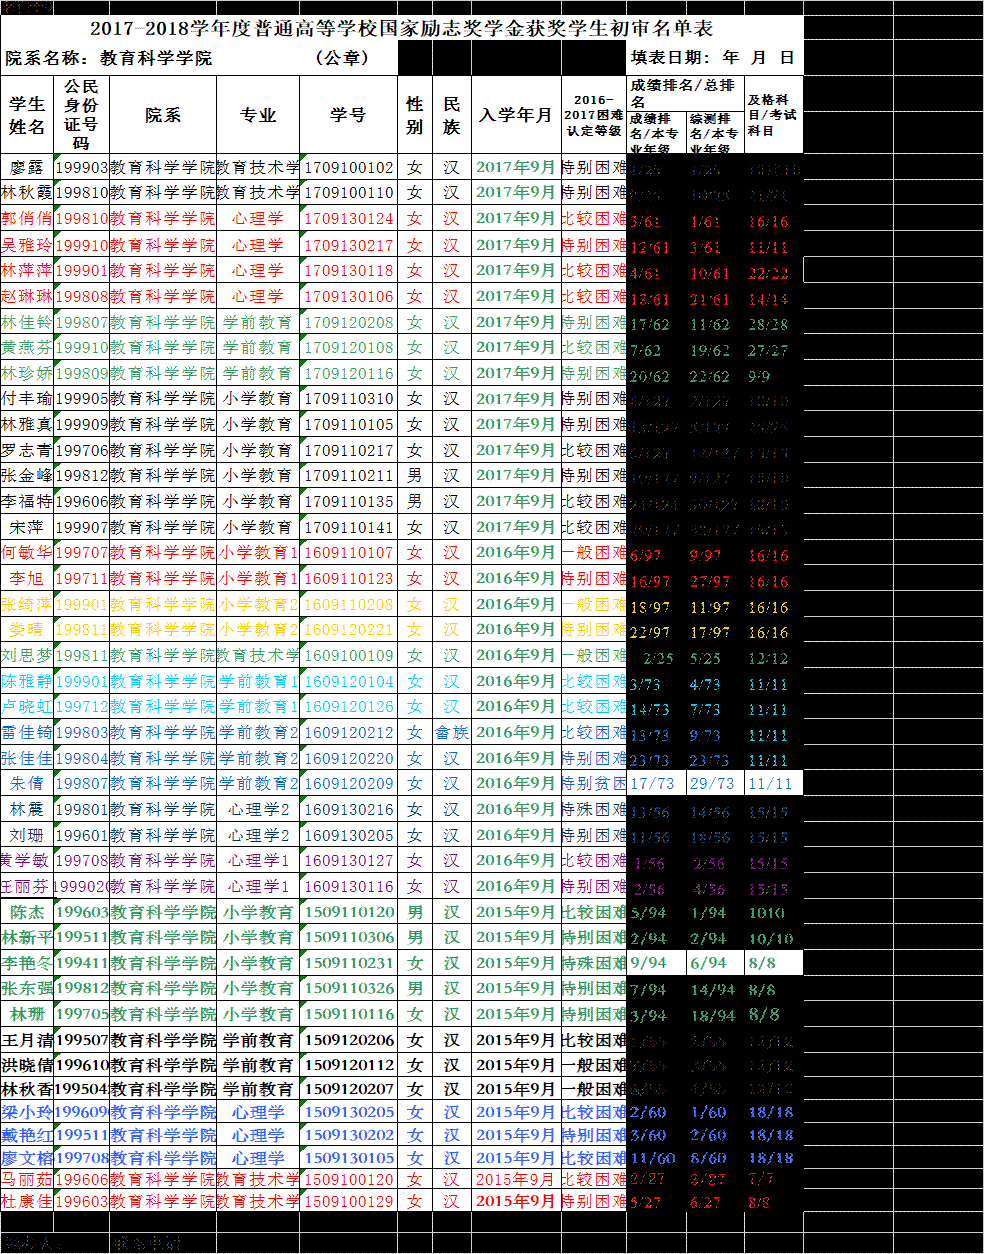Select the 成绩排名/总排名 header cell
Screen dimensions: 984x1254
point(684,92)
